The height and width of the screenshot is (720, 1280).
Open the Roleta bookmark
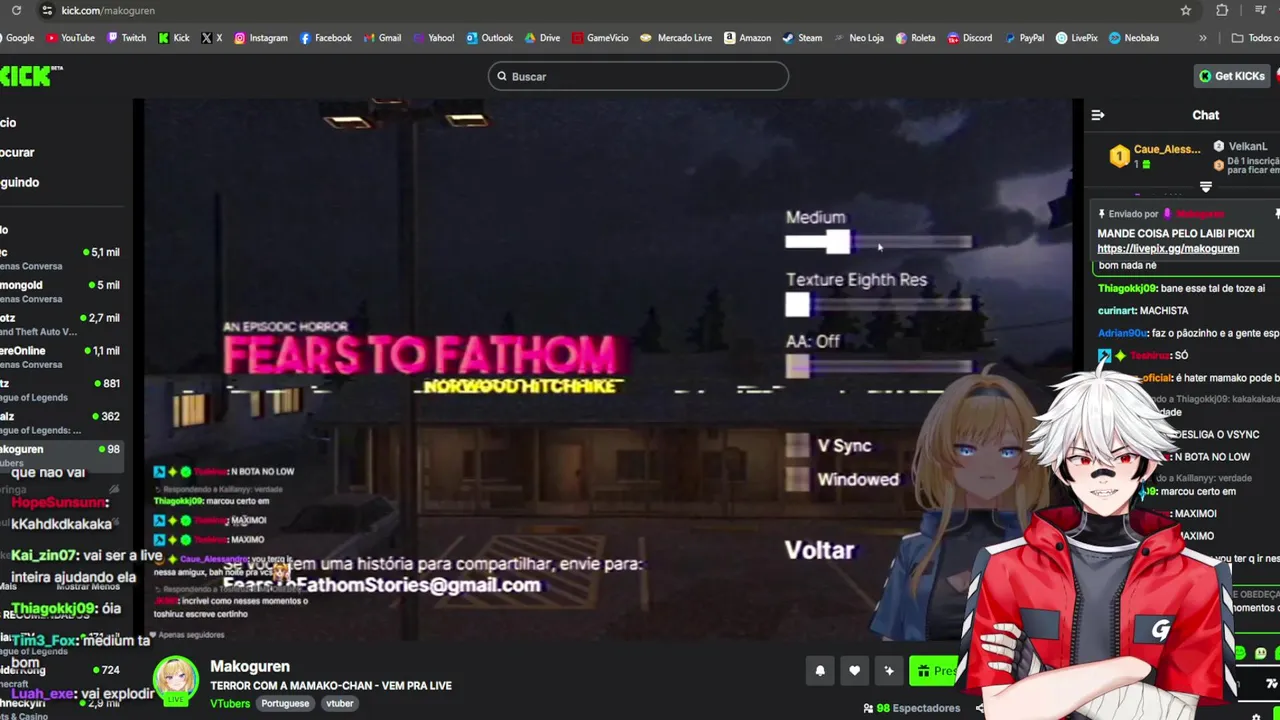coord(915,38)
